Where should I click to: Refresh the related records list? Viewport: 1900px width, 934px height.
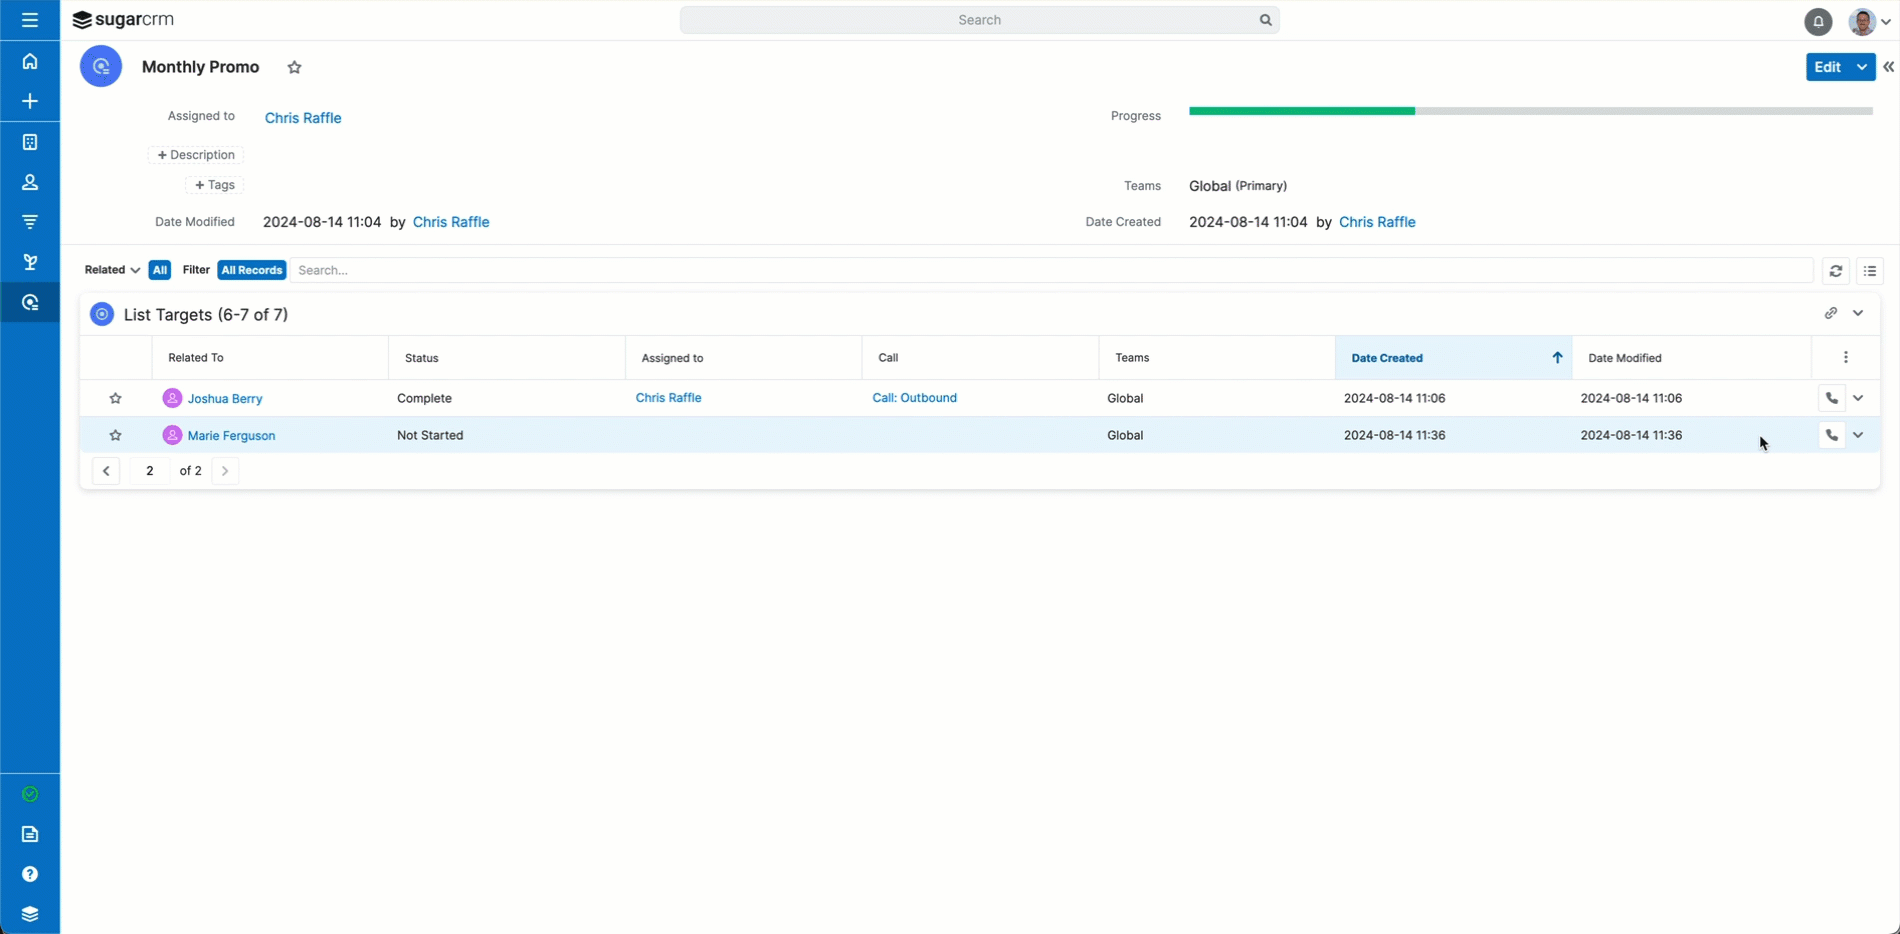(1835, 270)
